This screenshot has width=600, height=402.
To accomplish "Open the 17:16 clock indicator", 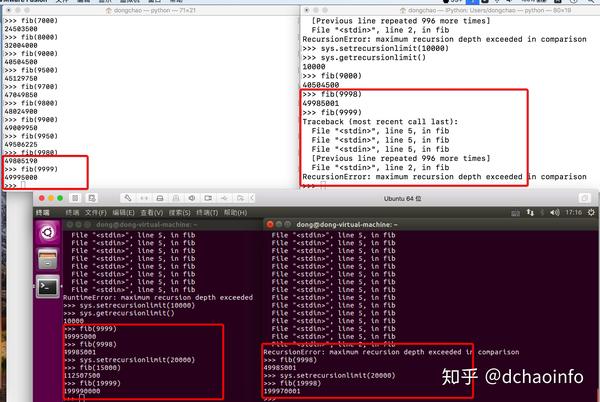I will point(573,212).
